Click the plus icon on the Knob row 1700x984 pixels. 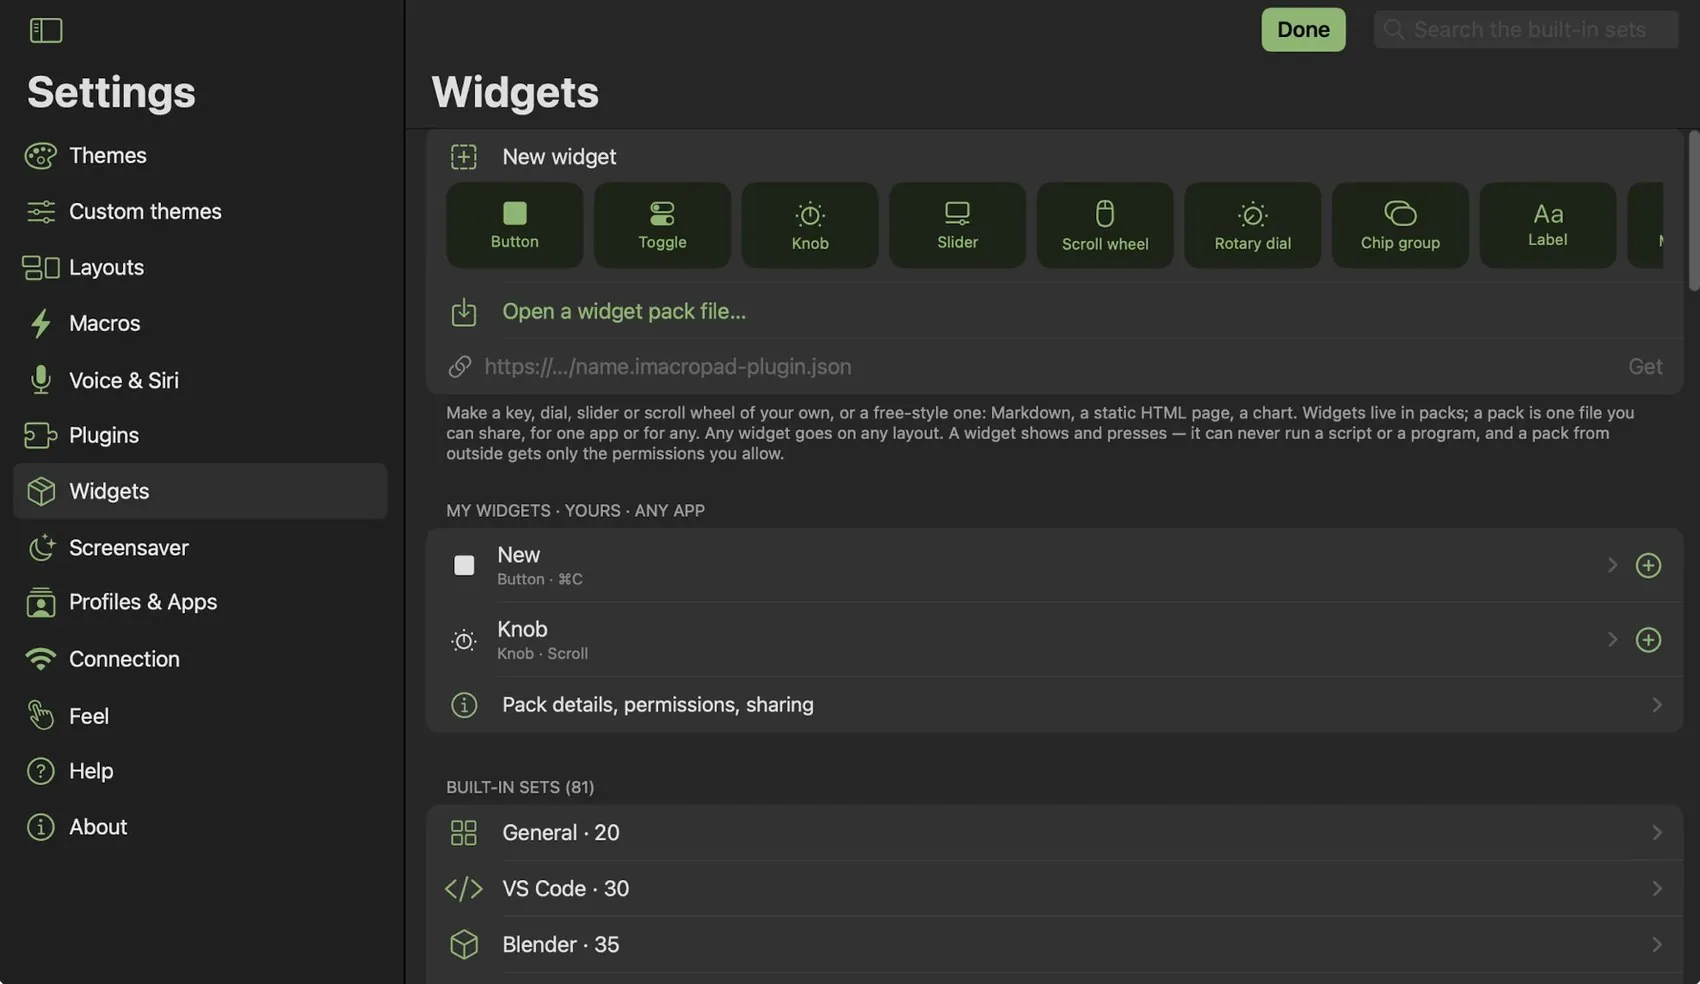1648,639
